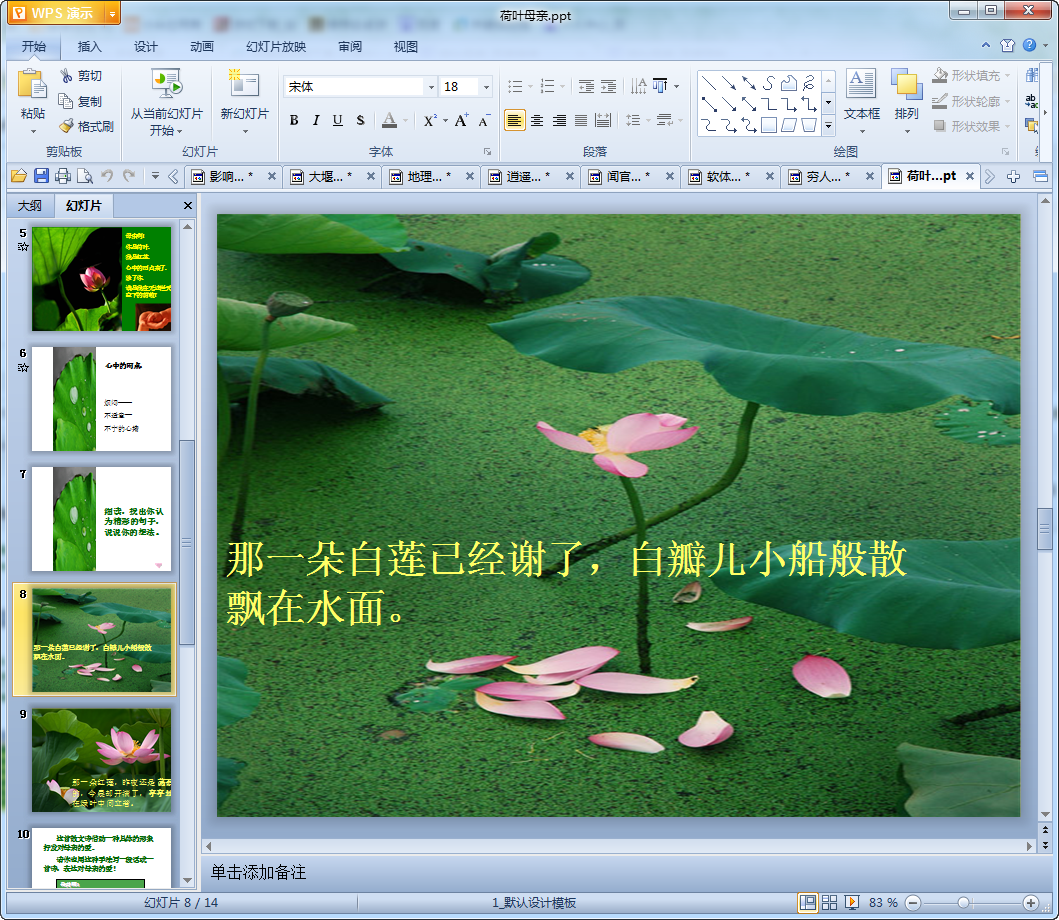Screen dimensions: 1059x920
Task: Click the Cut scissors icon
Action: [66, 76]
